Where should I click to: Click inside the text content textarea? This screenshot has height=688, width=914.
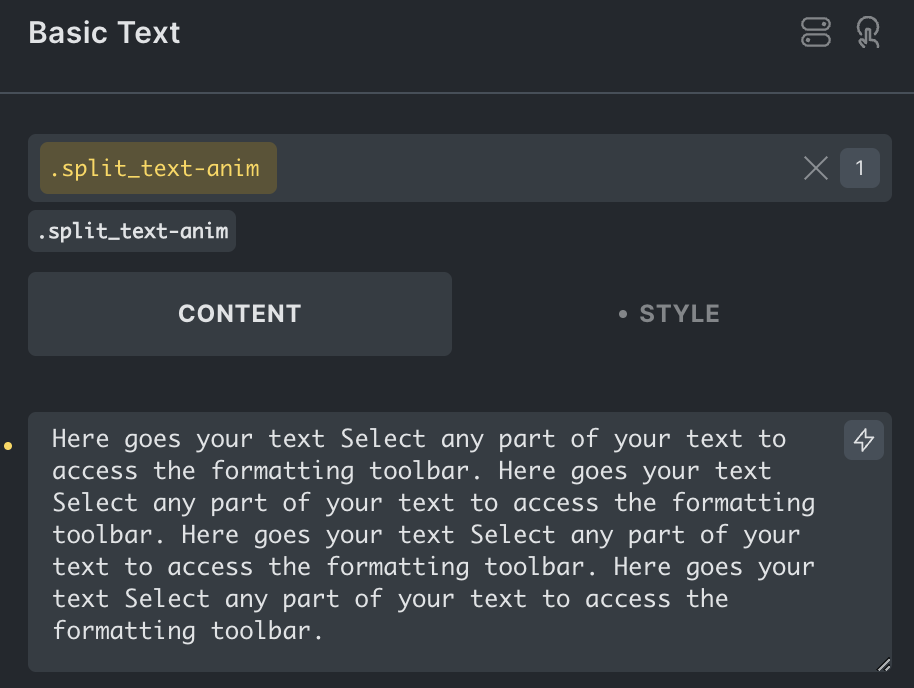click(x=460, y=542)
